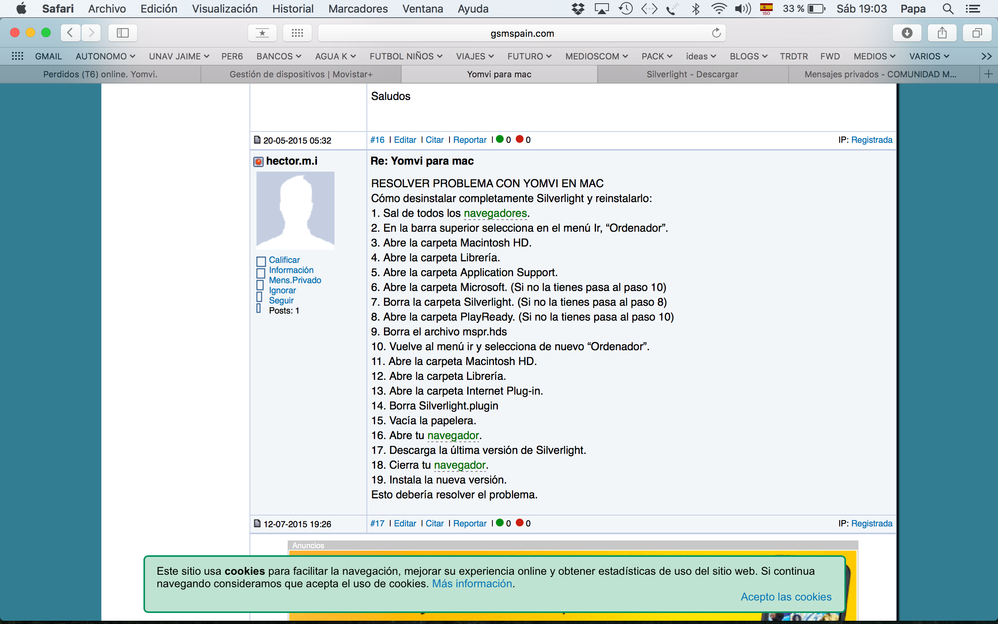This screenshot has width=998, height=624.
Task: Click the Share icon in Safari toolbar
Action: click(x=942, y=33)
